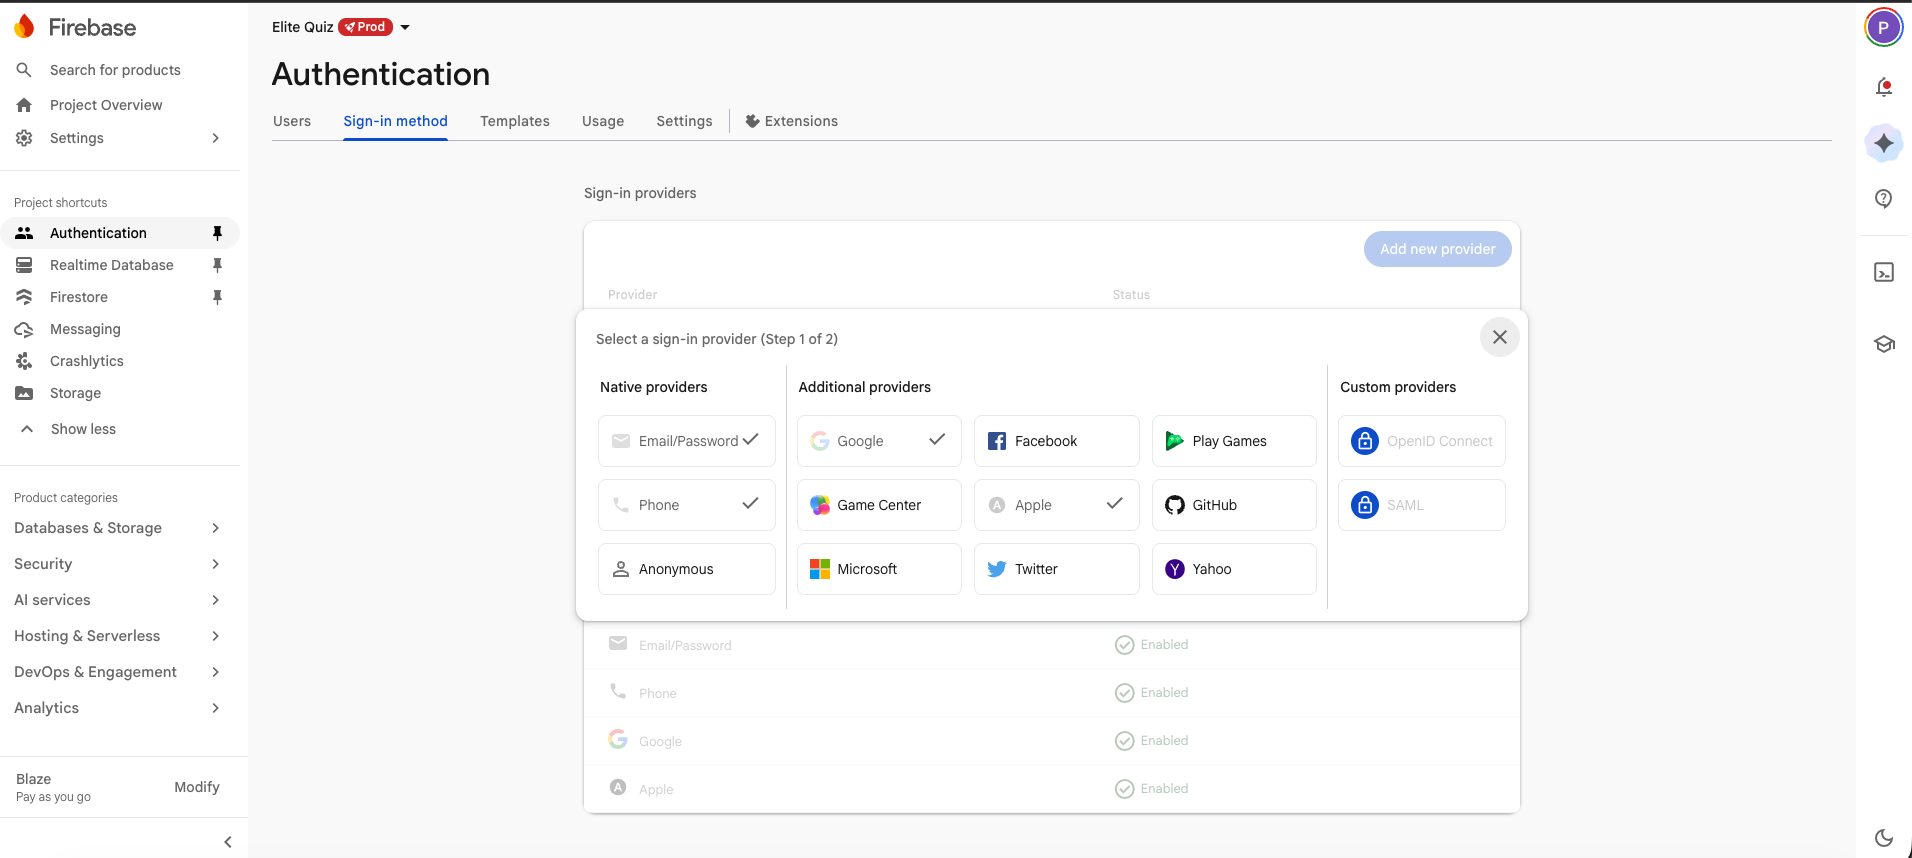Click the Twitter bird icon
Screen dimensions: 1912x858
point(997,569)
